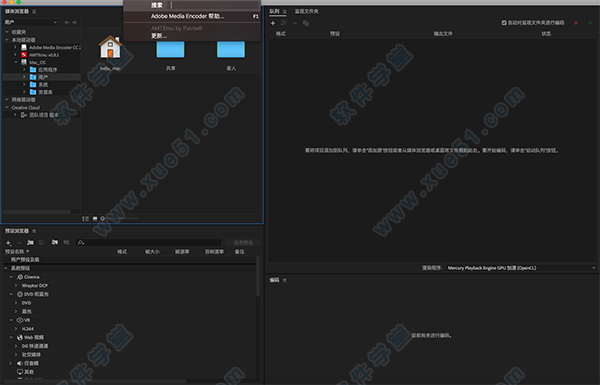Expand the Wraptor DCP preset group
This screenshot has height=385, width=600.
(16, 285)
